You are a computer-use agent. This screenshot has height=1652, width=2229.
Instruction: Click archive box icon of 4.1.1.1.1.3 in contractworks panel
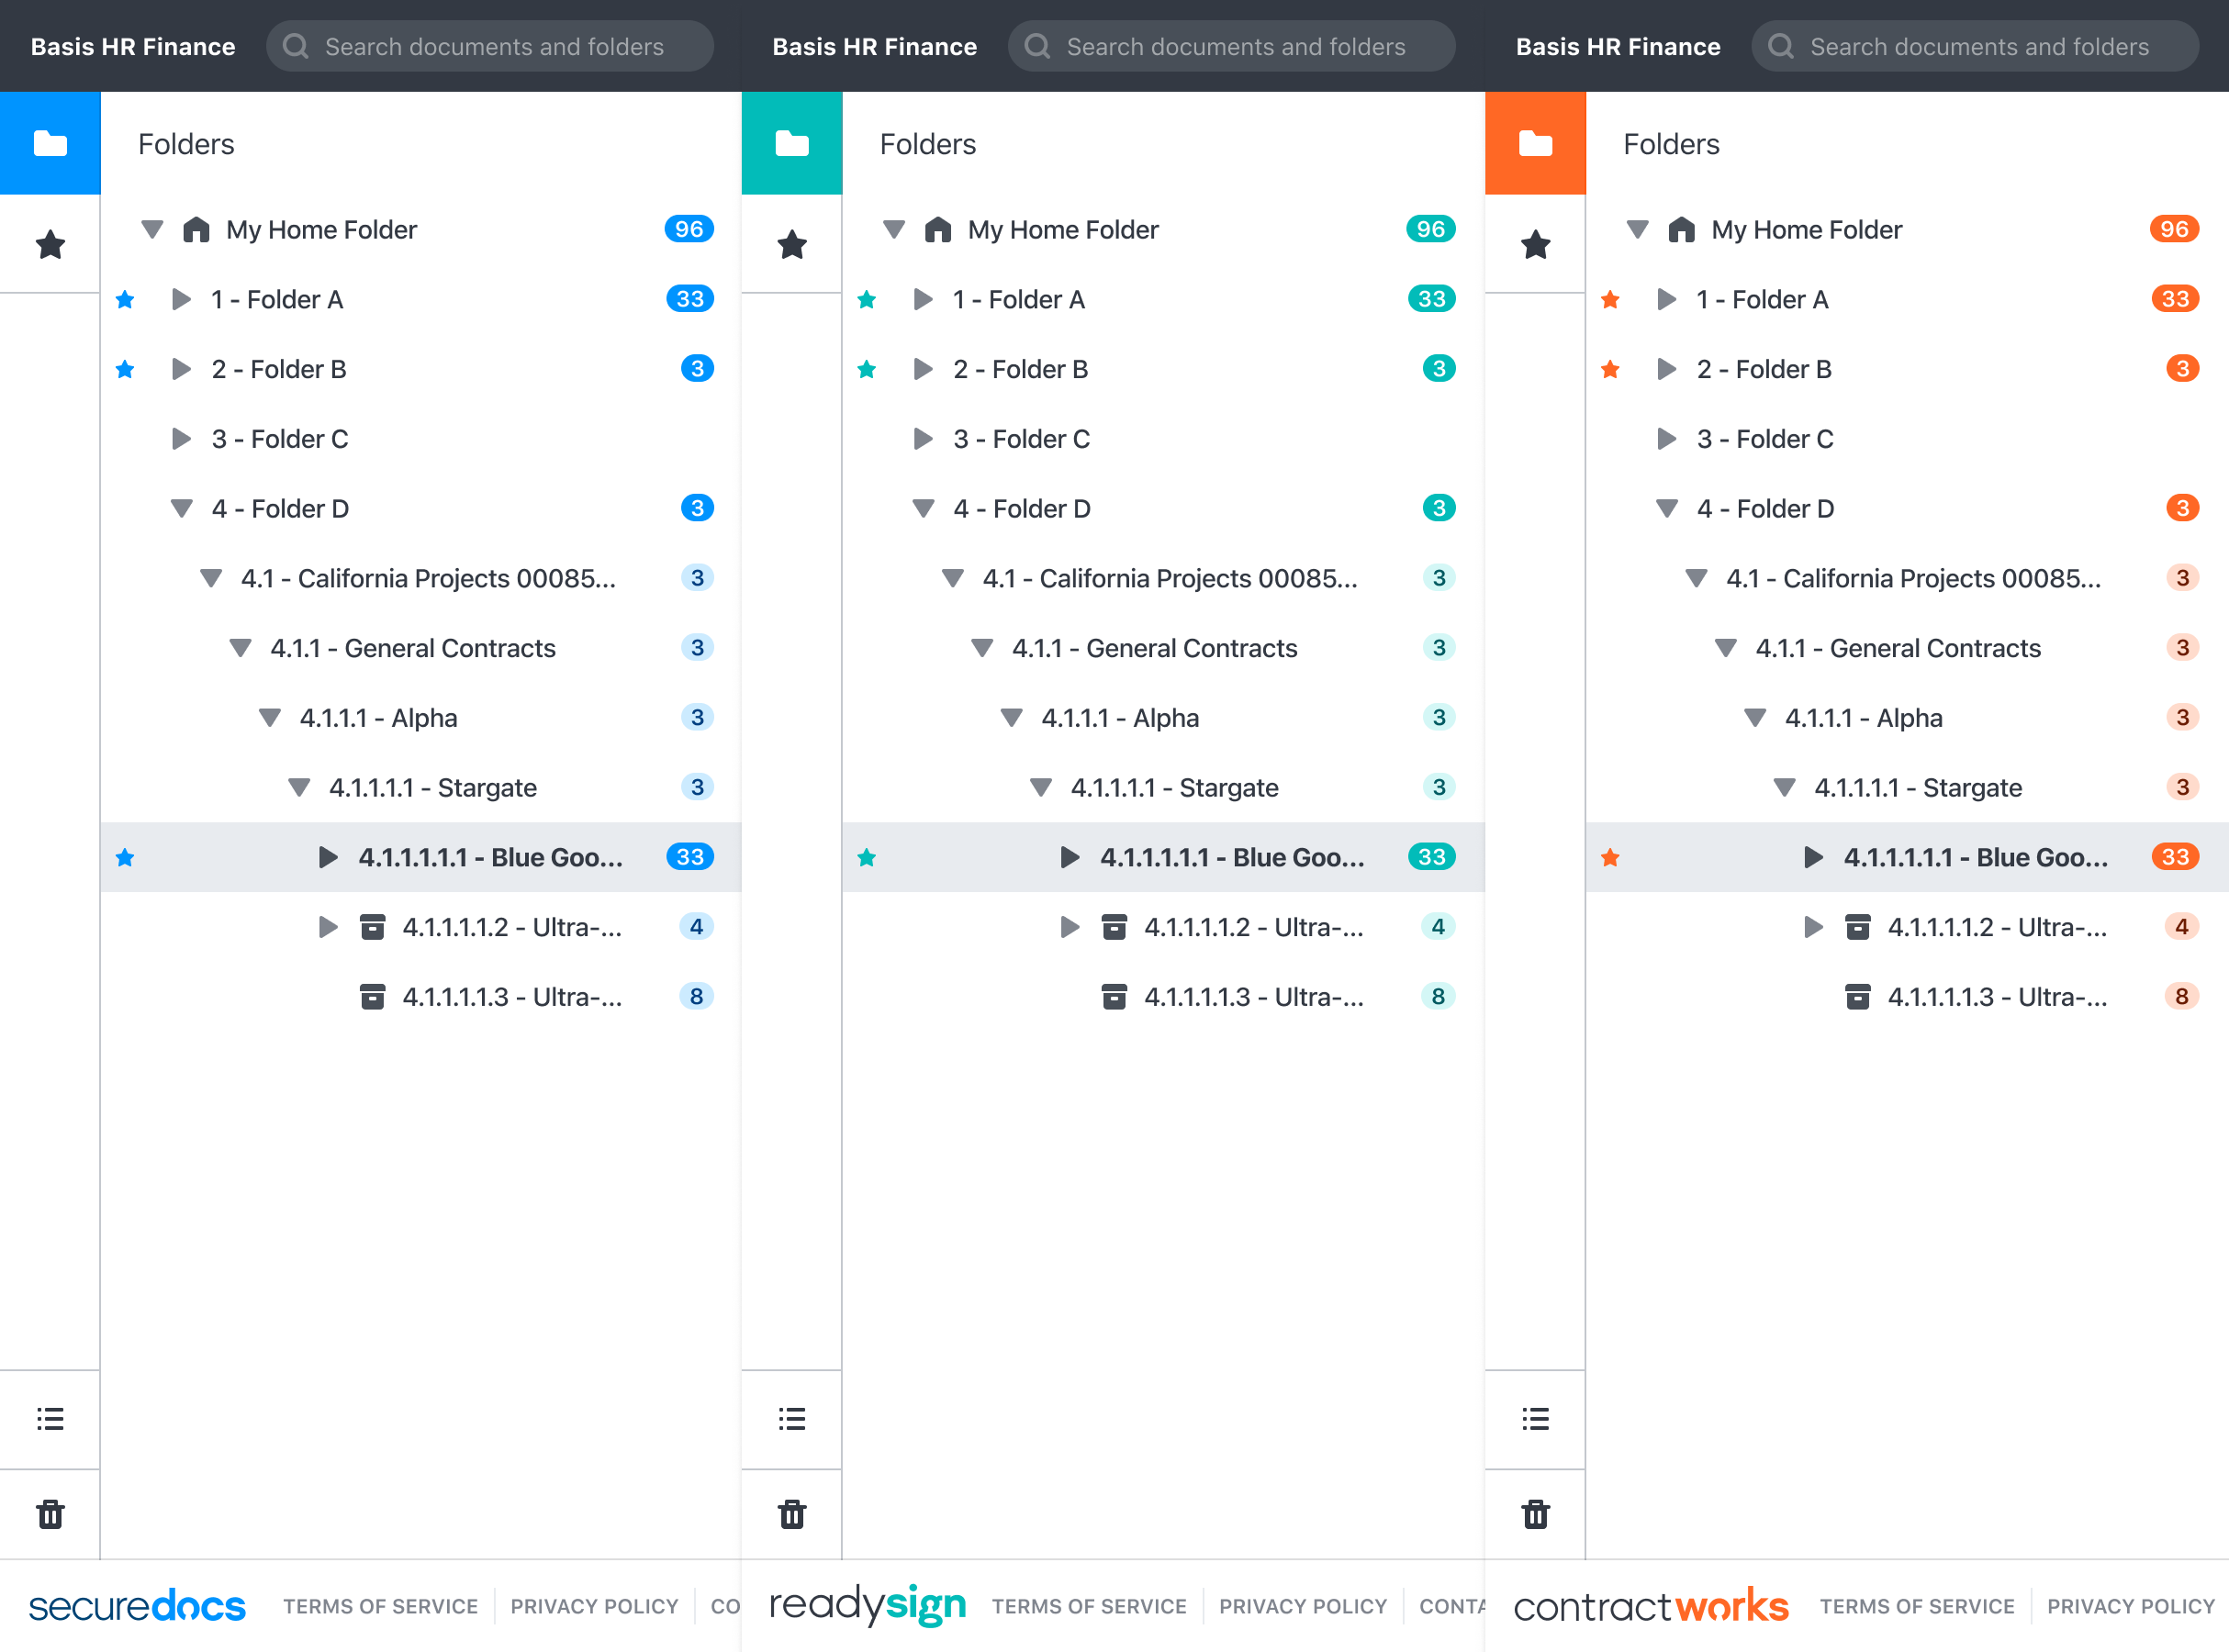1858,996
